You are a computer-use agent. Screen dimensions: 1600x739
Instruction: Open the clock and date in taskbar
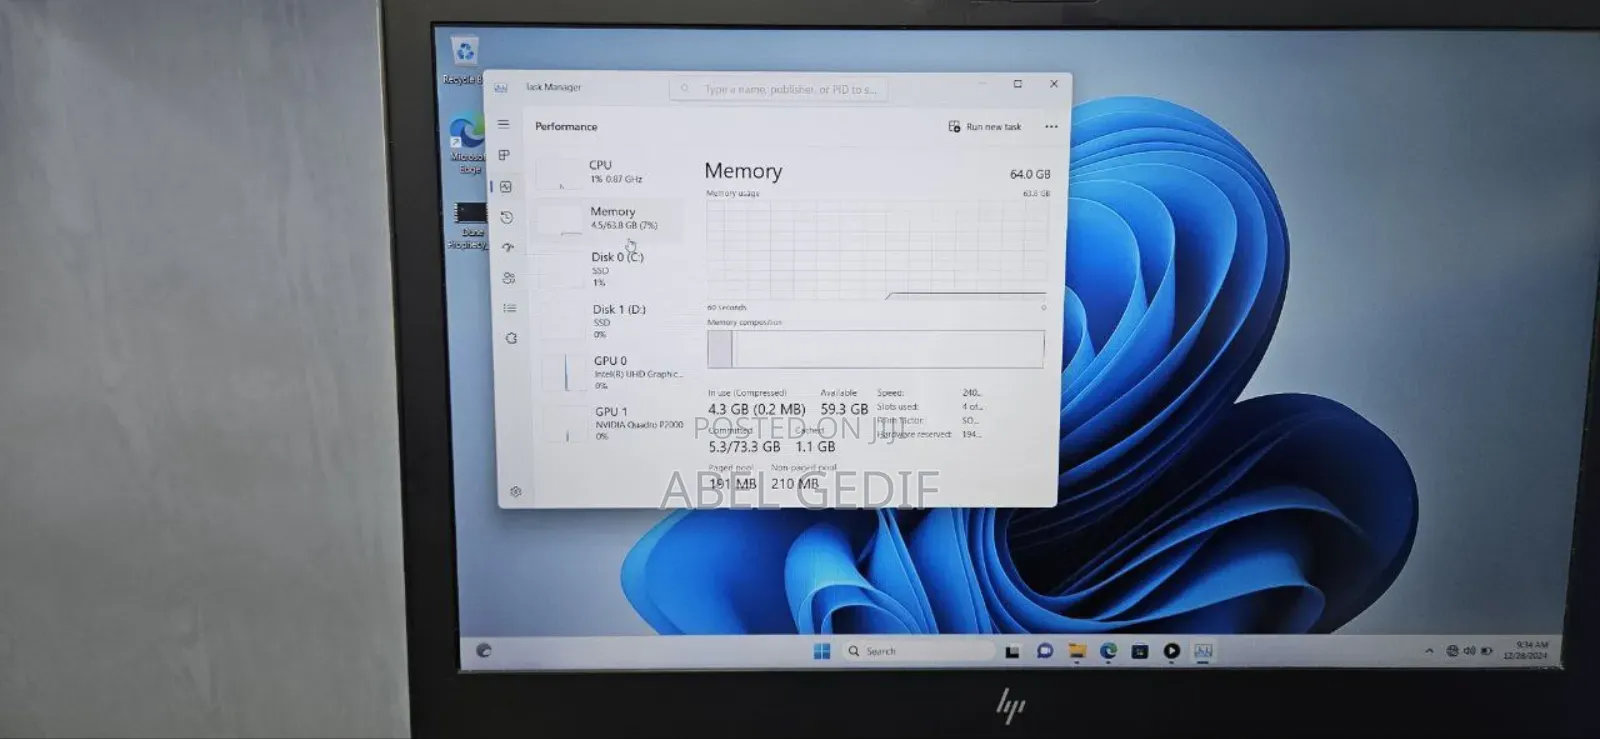point(1527,650)
